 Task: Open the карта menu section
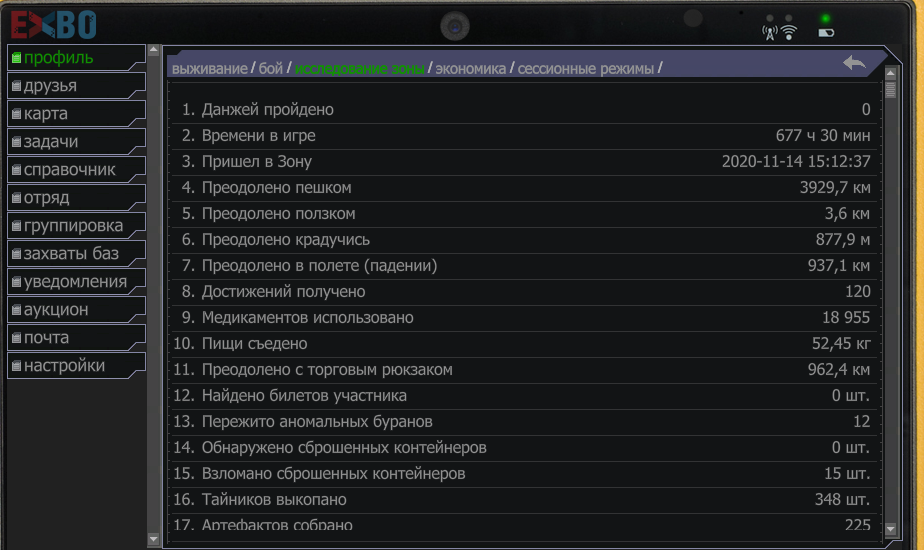[x=76, y=114]
